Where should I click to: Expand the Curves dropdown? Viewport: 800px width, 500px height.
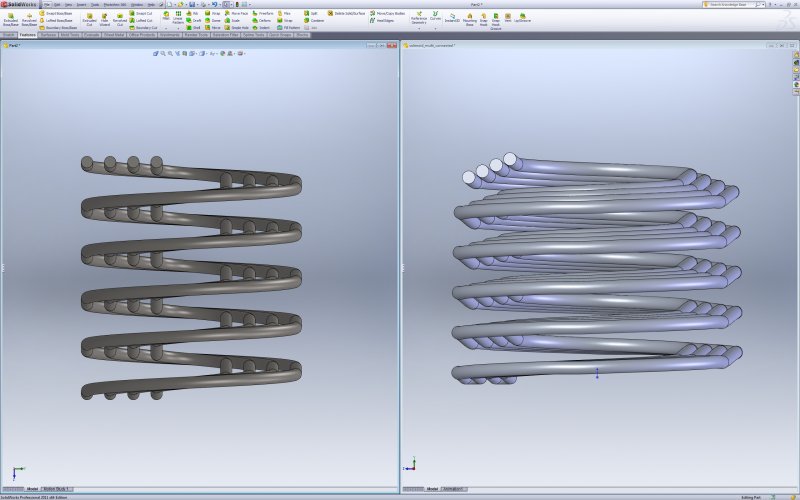(x=435, y=29)
